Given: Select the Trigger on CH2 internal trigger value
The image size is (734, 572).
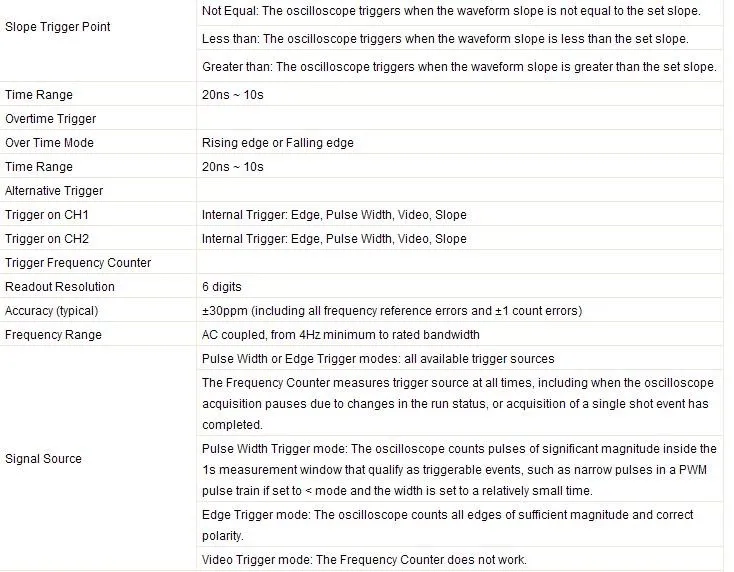Looking at the screenshot, I should (x=334, y=239).
